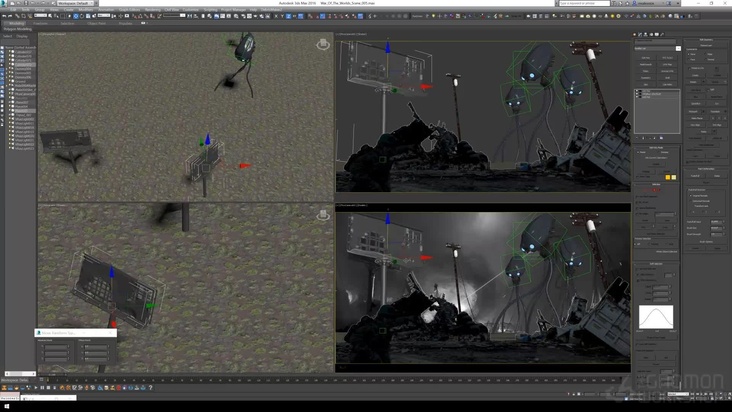This screenshot has width=732, height=412.
Task: Click Configure Modifier Sets icon below stack
Action: click(661, 138)
